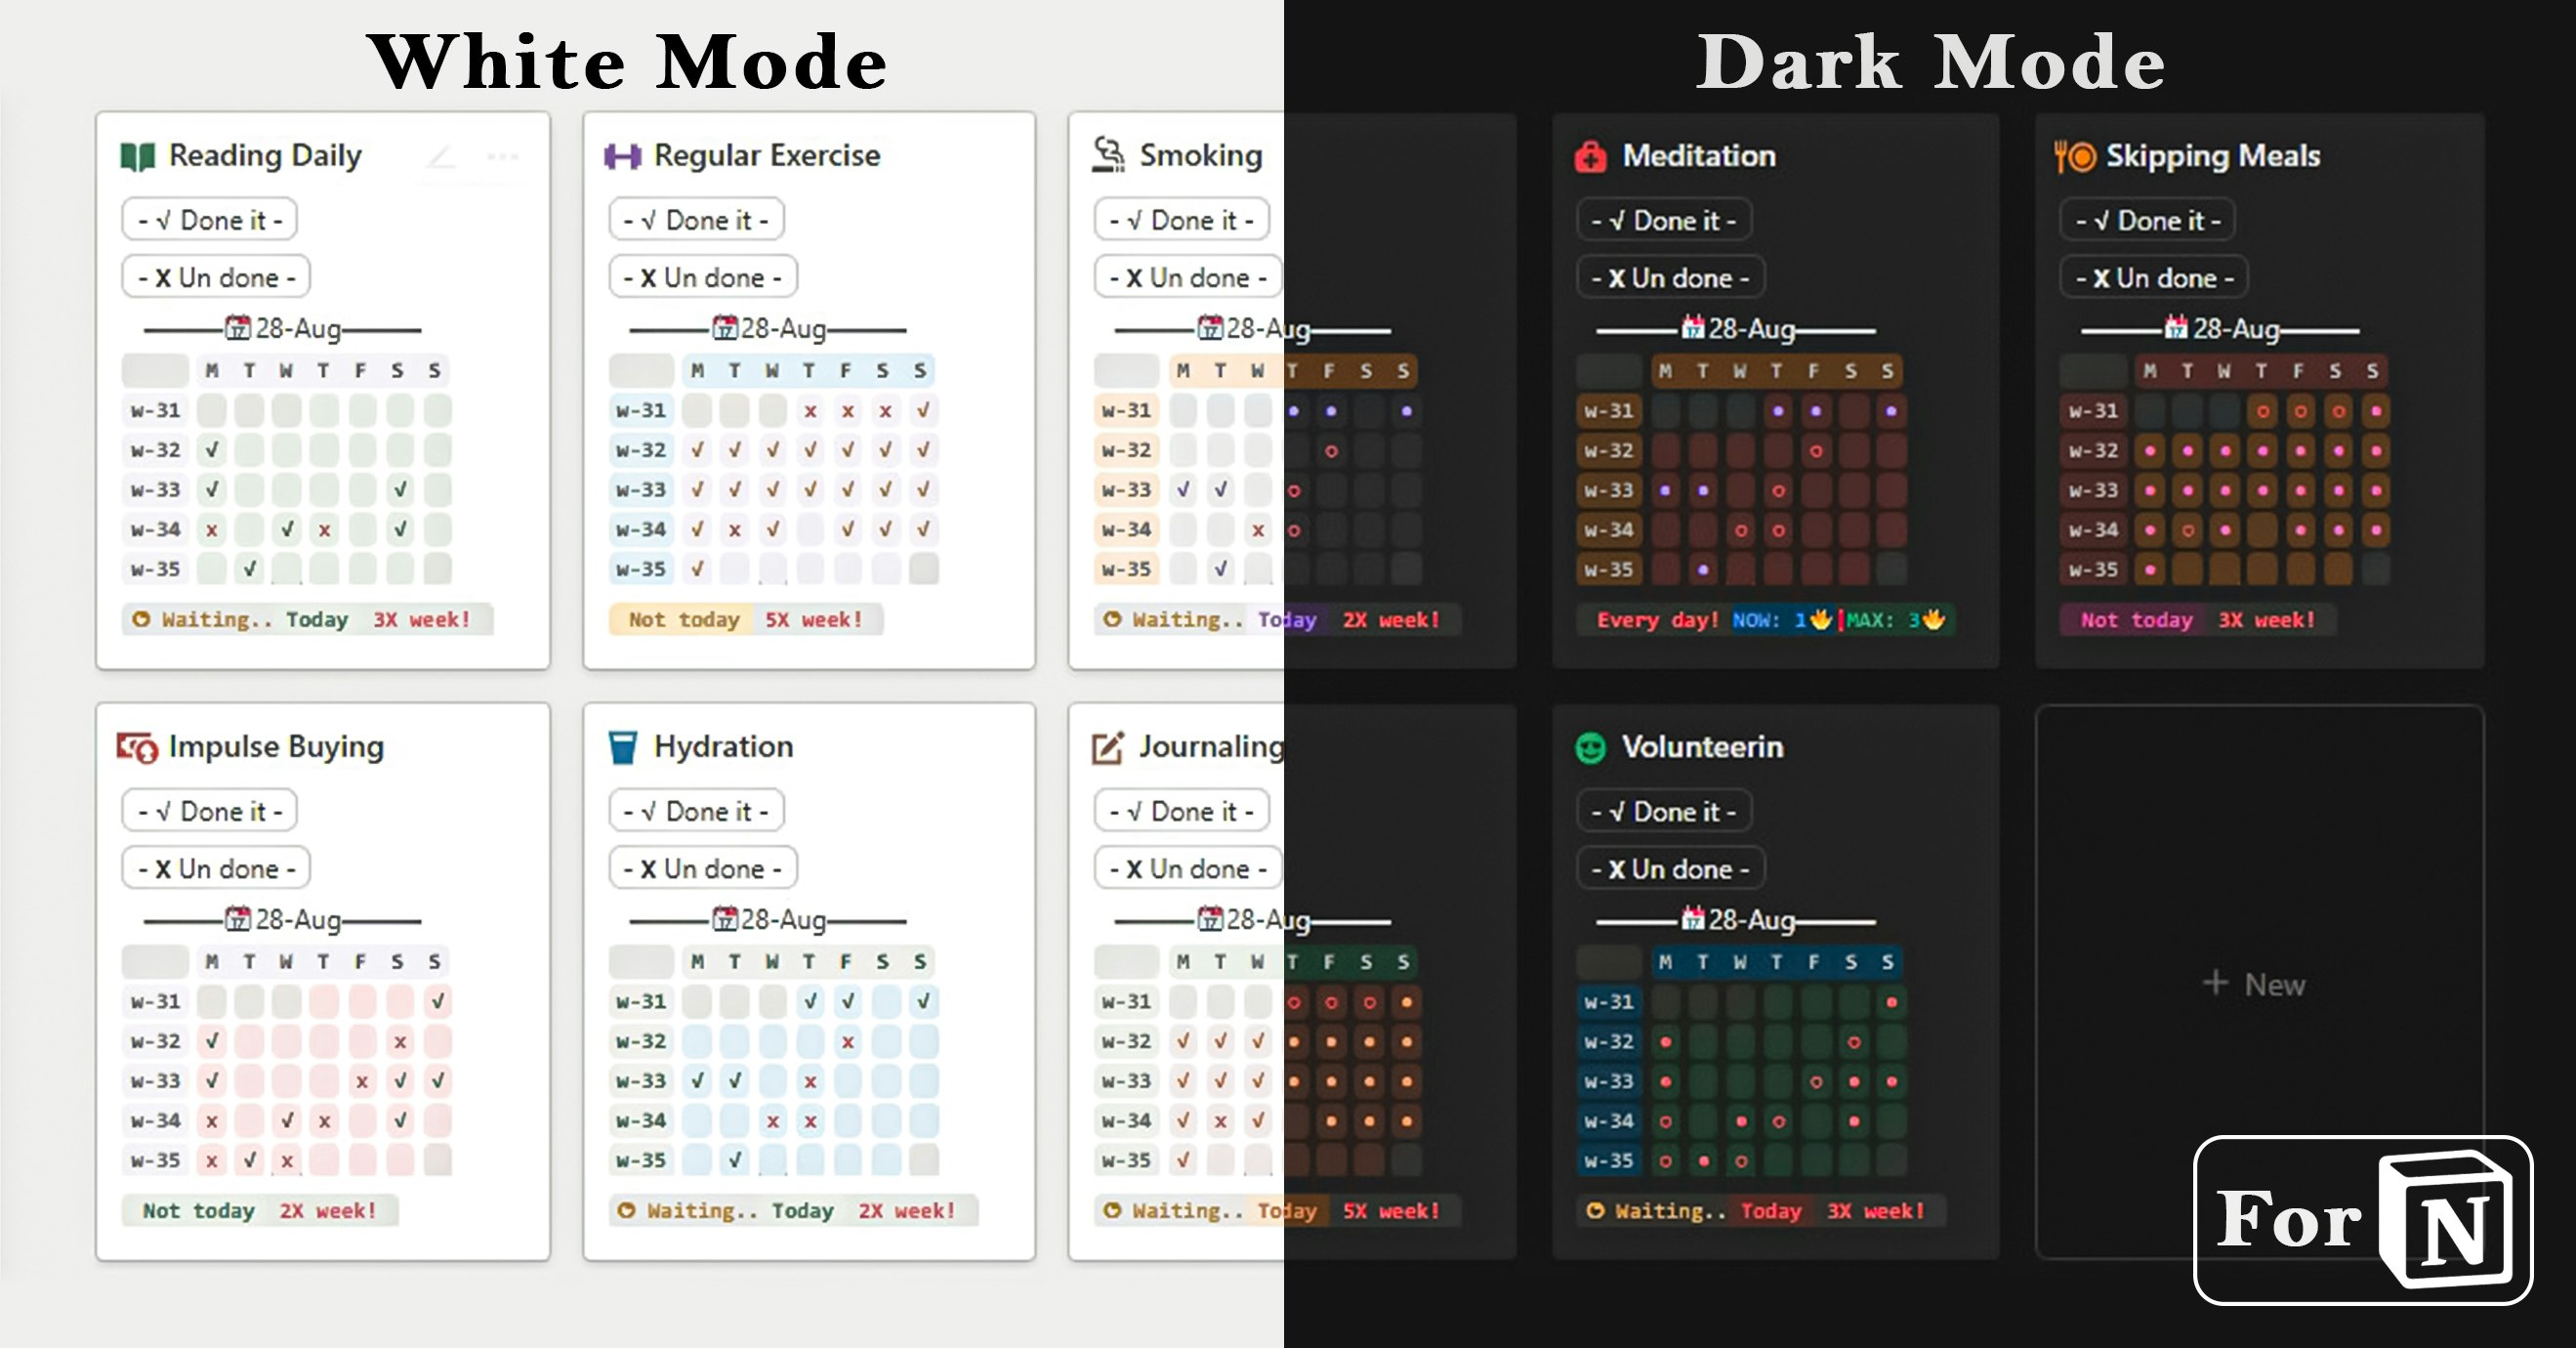Screen dimensions: 2576x1348
Task: Click the plus icon beside New
Action: pos(2215,983)
